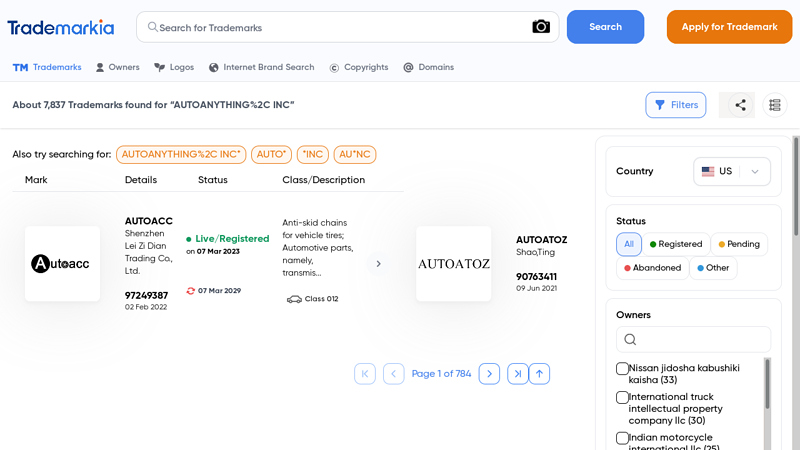Click the Live/Registered status text
Image resolution: width=800 pixels, height=450 pixels.
pos(232,239)
